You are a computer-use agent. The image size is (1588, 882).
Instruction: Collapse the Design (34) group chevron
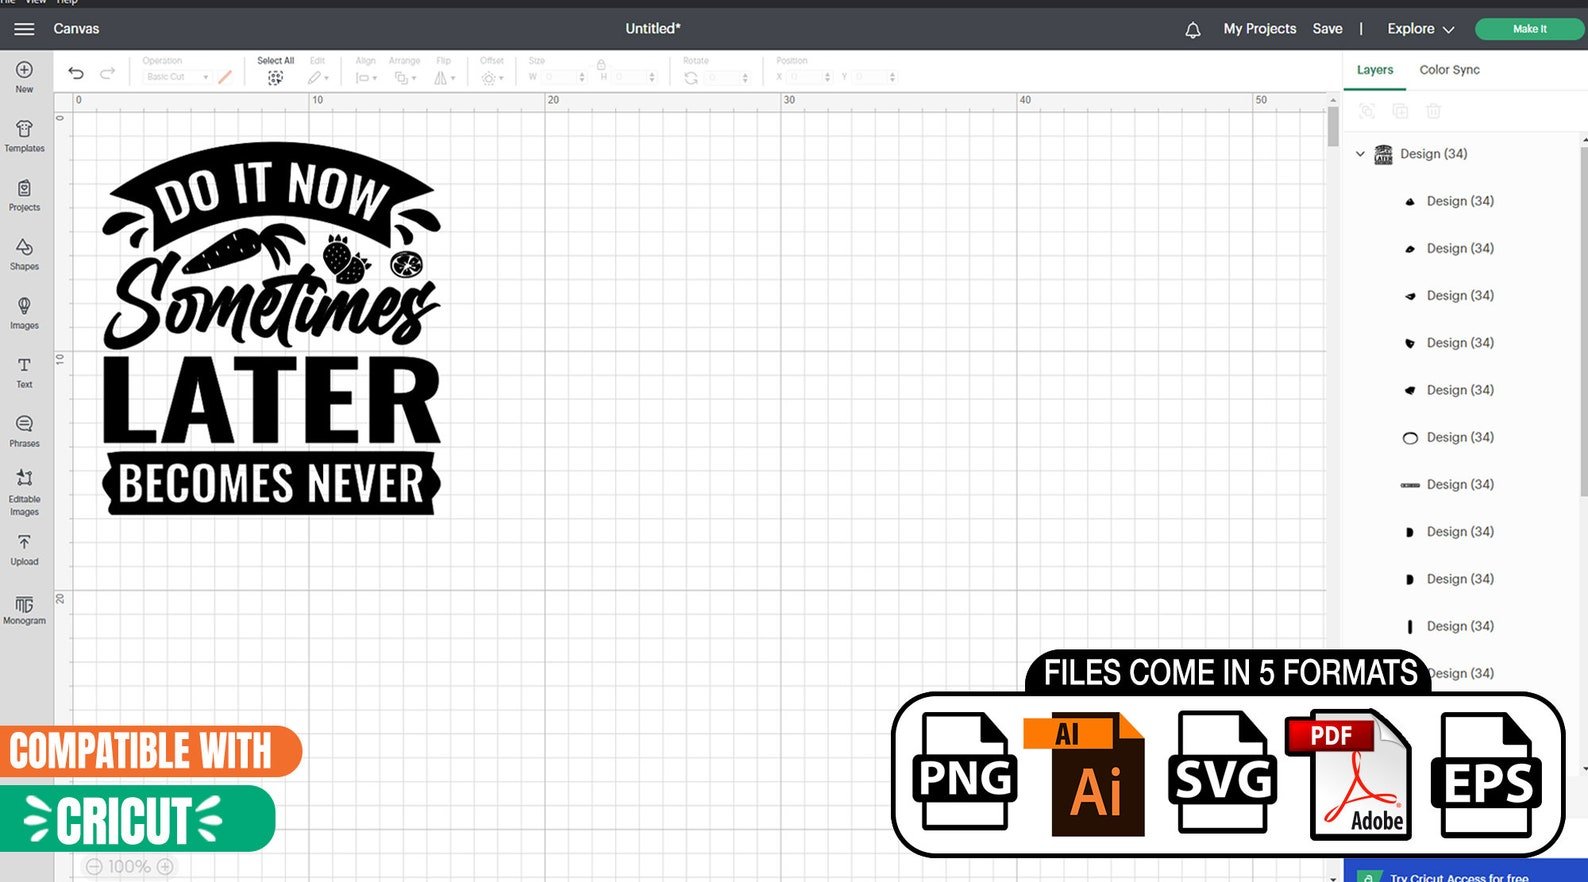coord(1360,154)
